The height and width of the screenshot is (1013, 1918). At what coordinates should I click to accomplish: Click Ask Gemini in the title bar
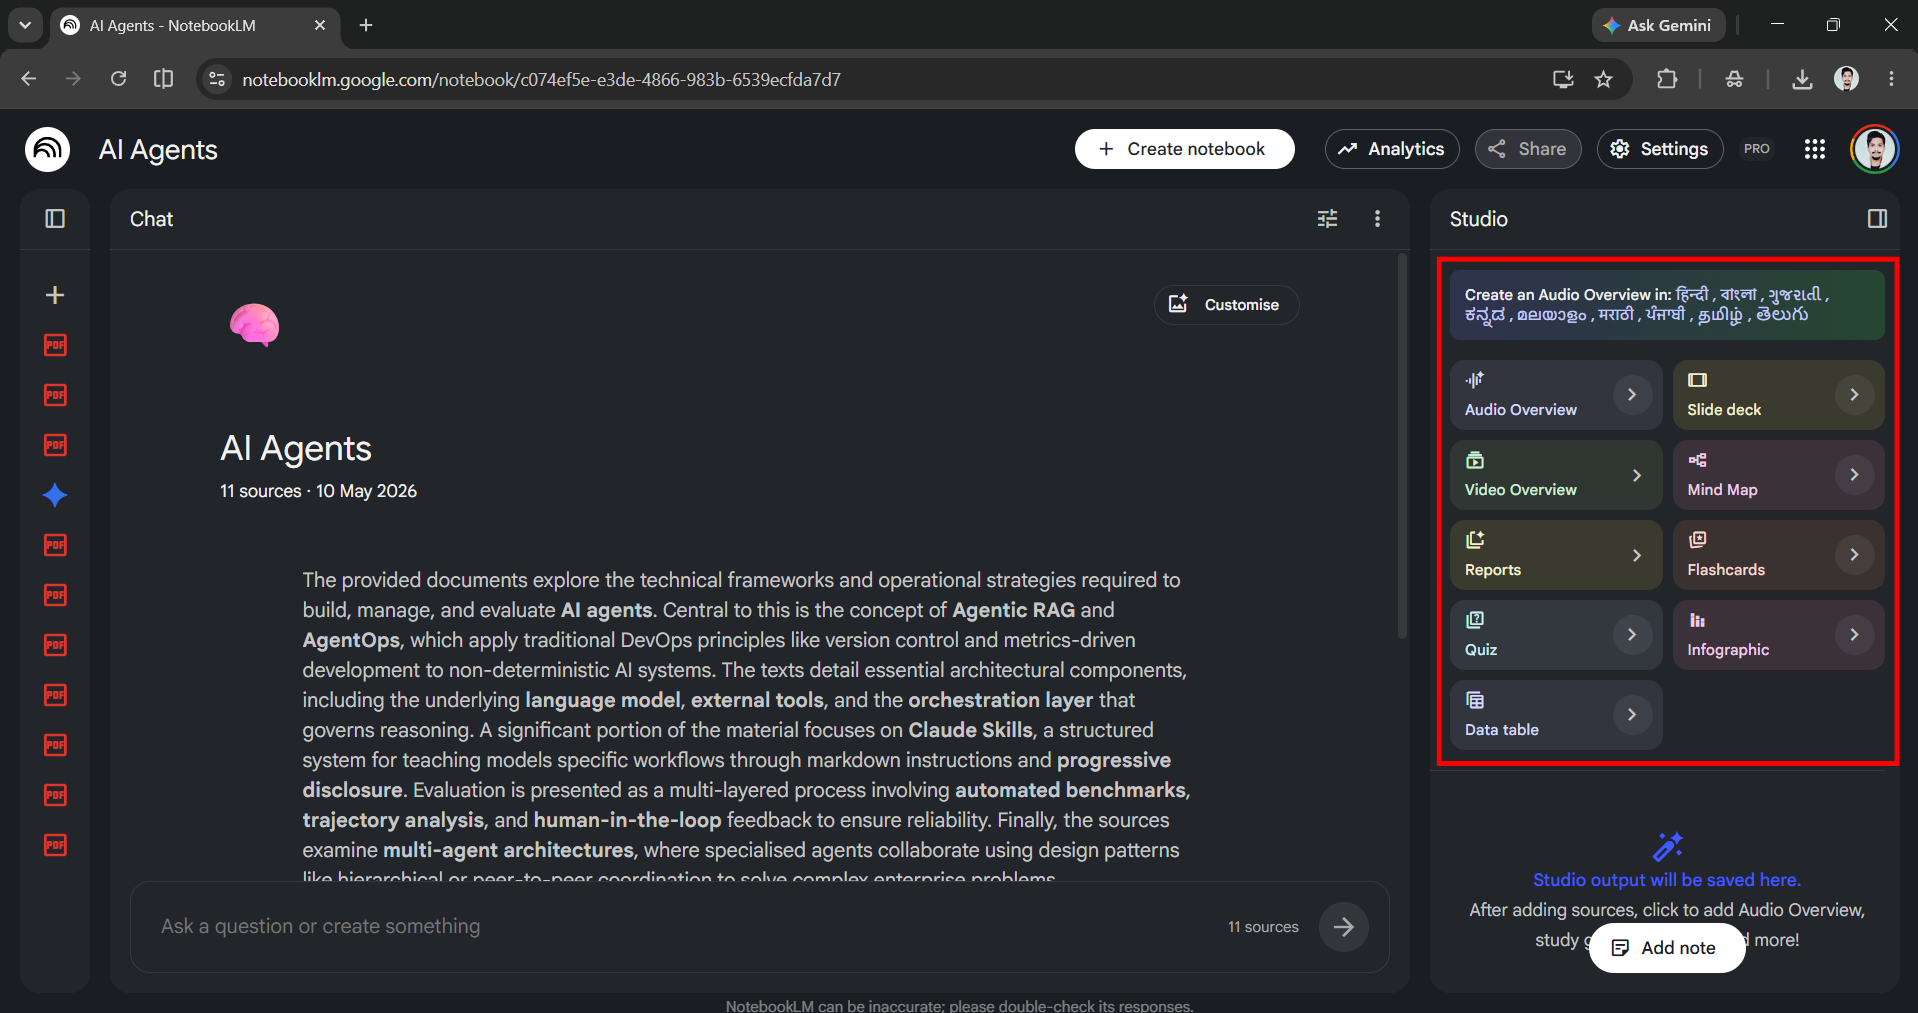1658,25
